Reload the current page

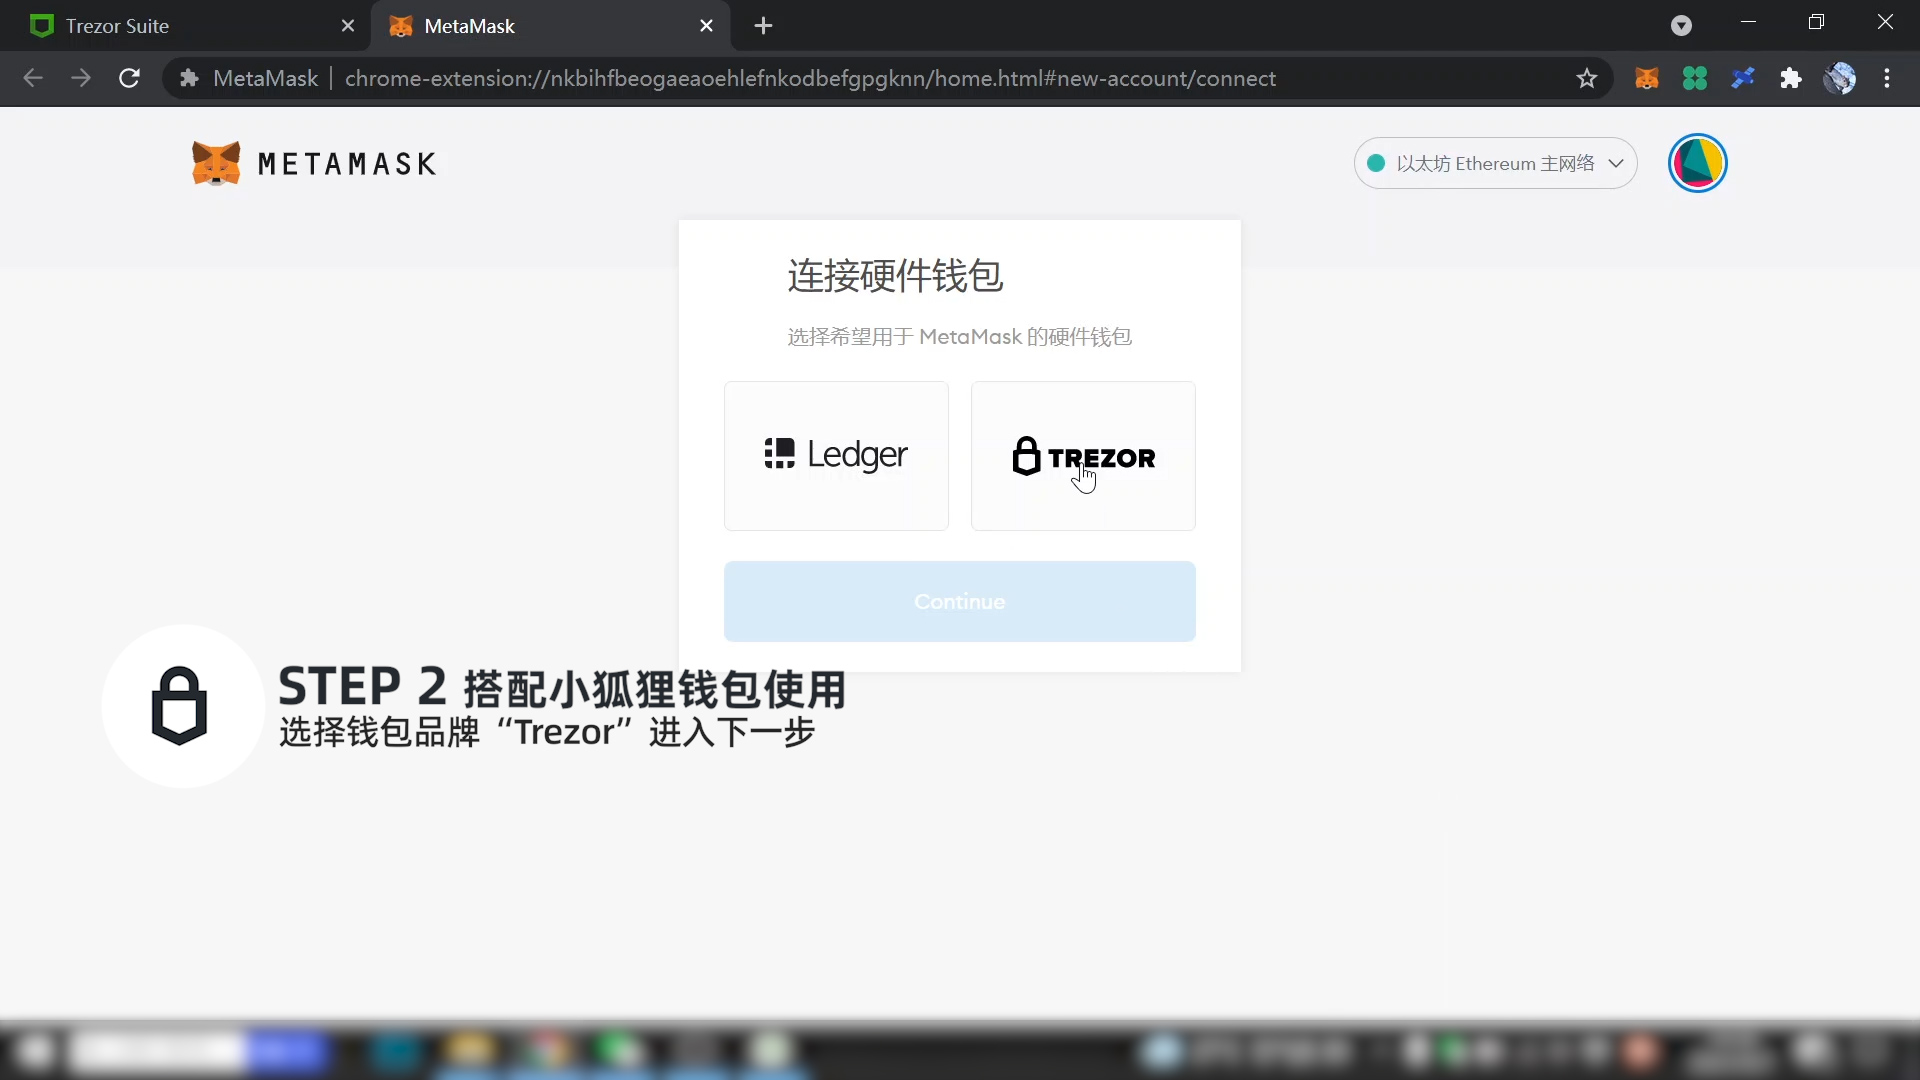tap(129, 78)
